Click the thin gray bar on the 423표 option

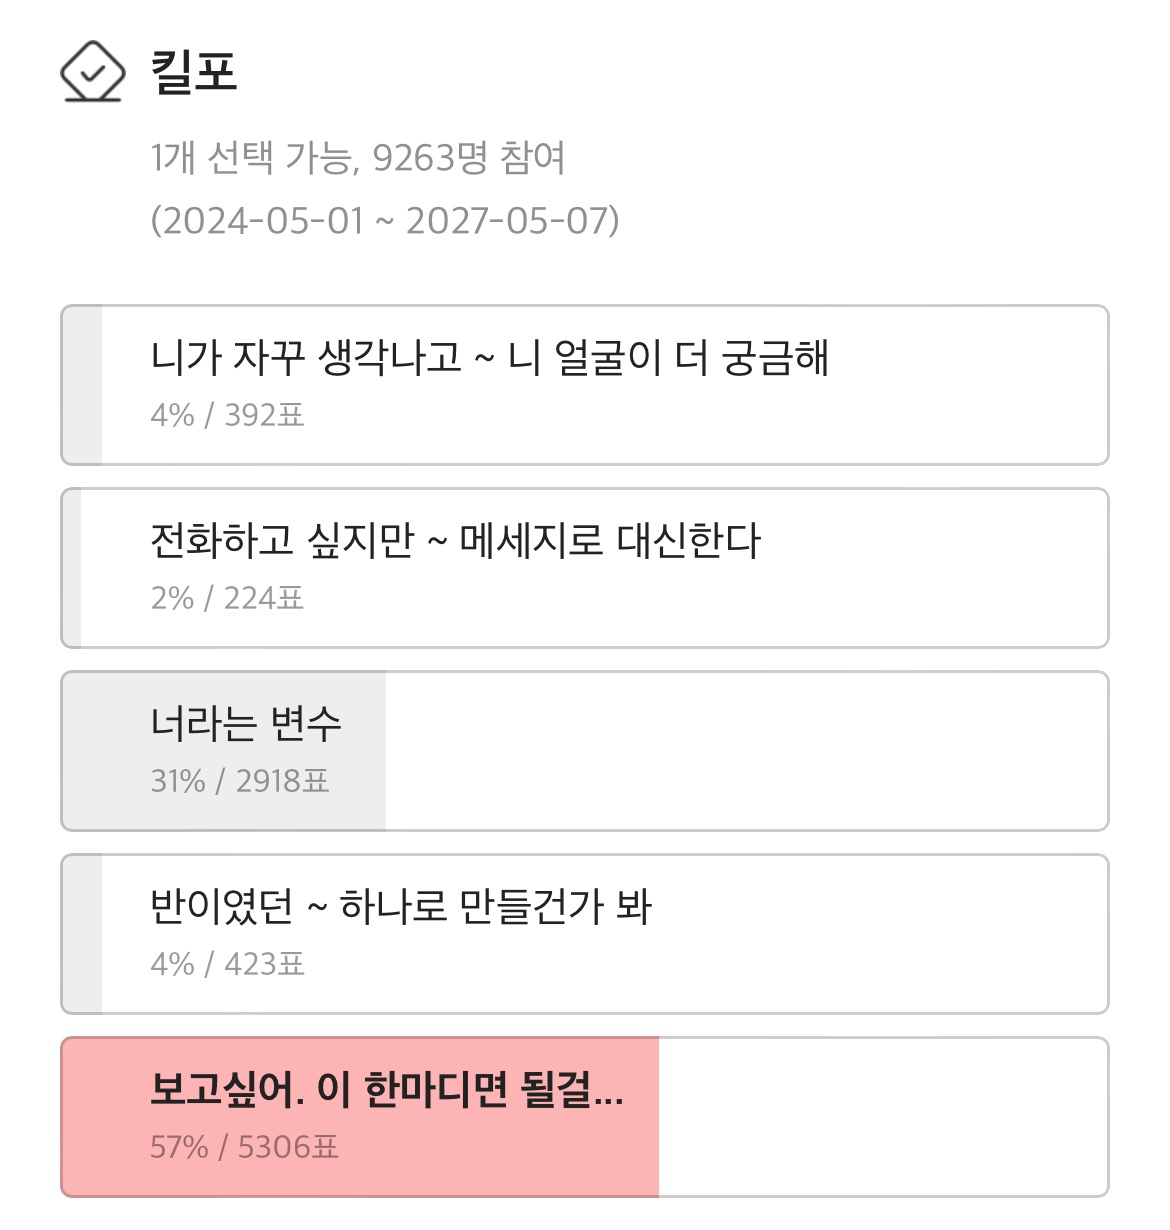[82, 934]
